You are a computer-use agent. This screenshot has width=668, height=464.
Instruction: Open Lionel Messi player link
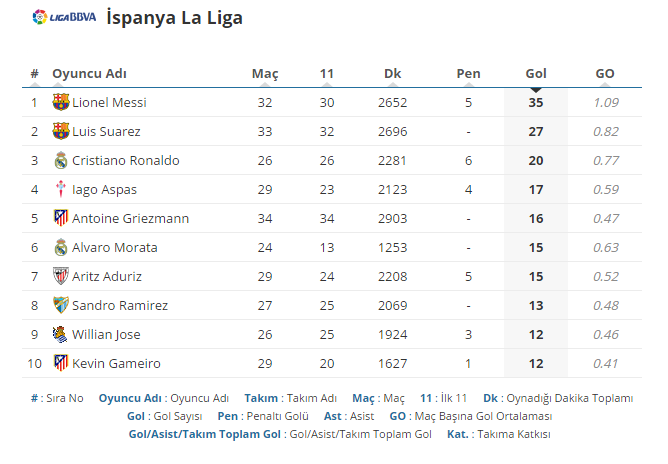(109, 102)
